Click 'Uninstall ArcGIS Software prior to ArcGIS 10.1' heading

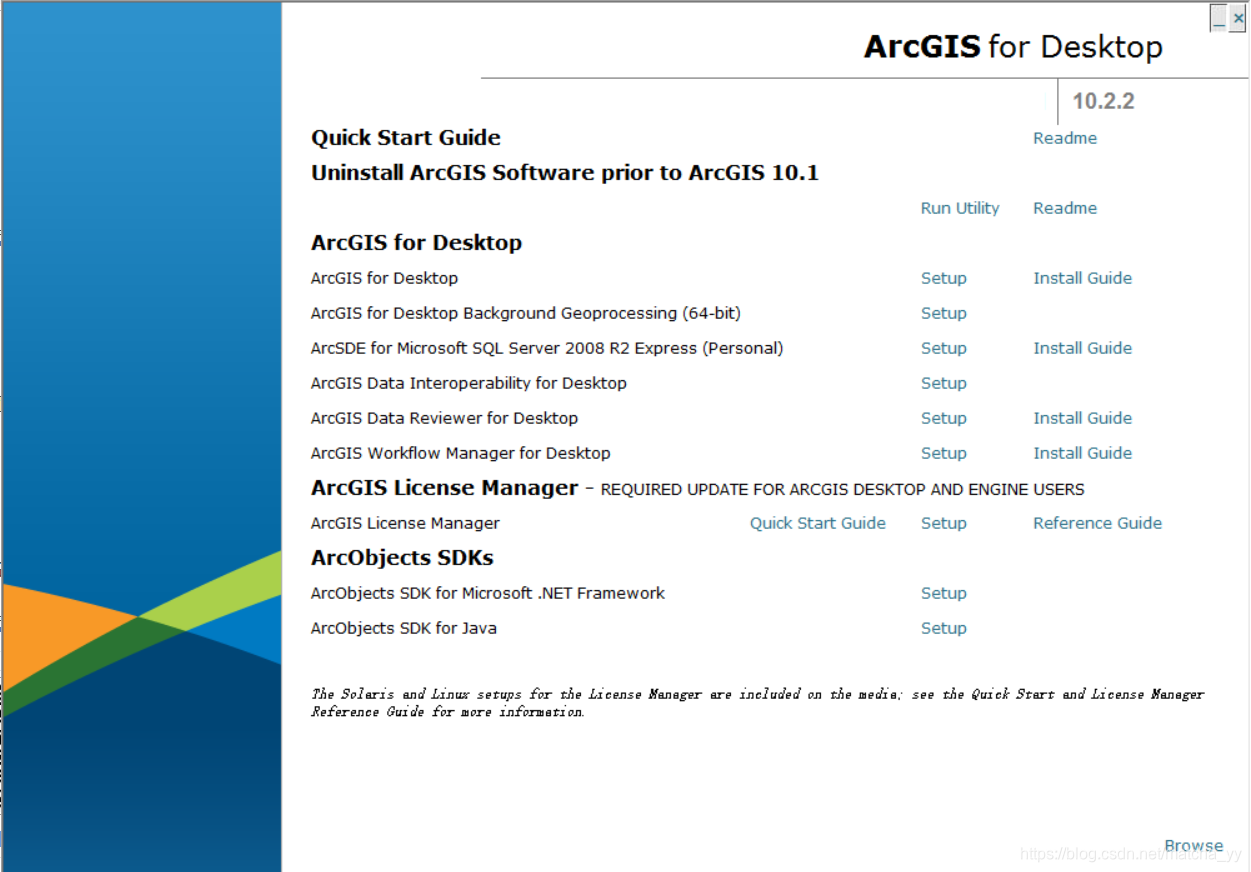pyautogui.click(x=565, y=173)
